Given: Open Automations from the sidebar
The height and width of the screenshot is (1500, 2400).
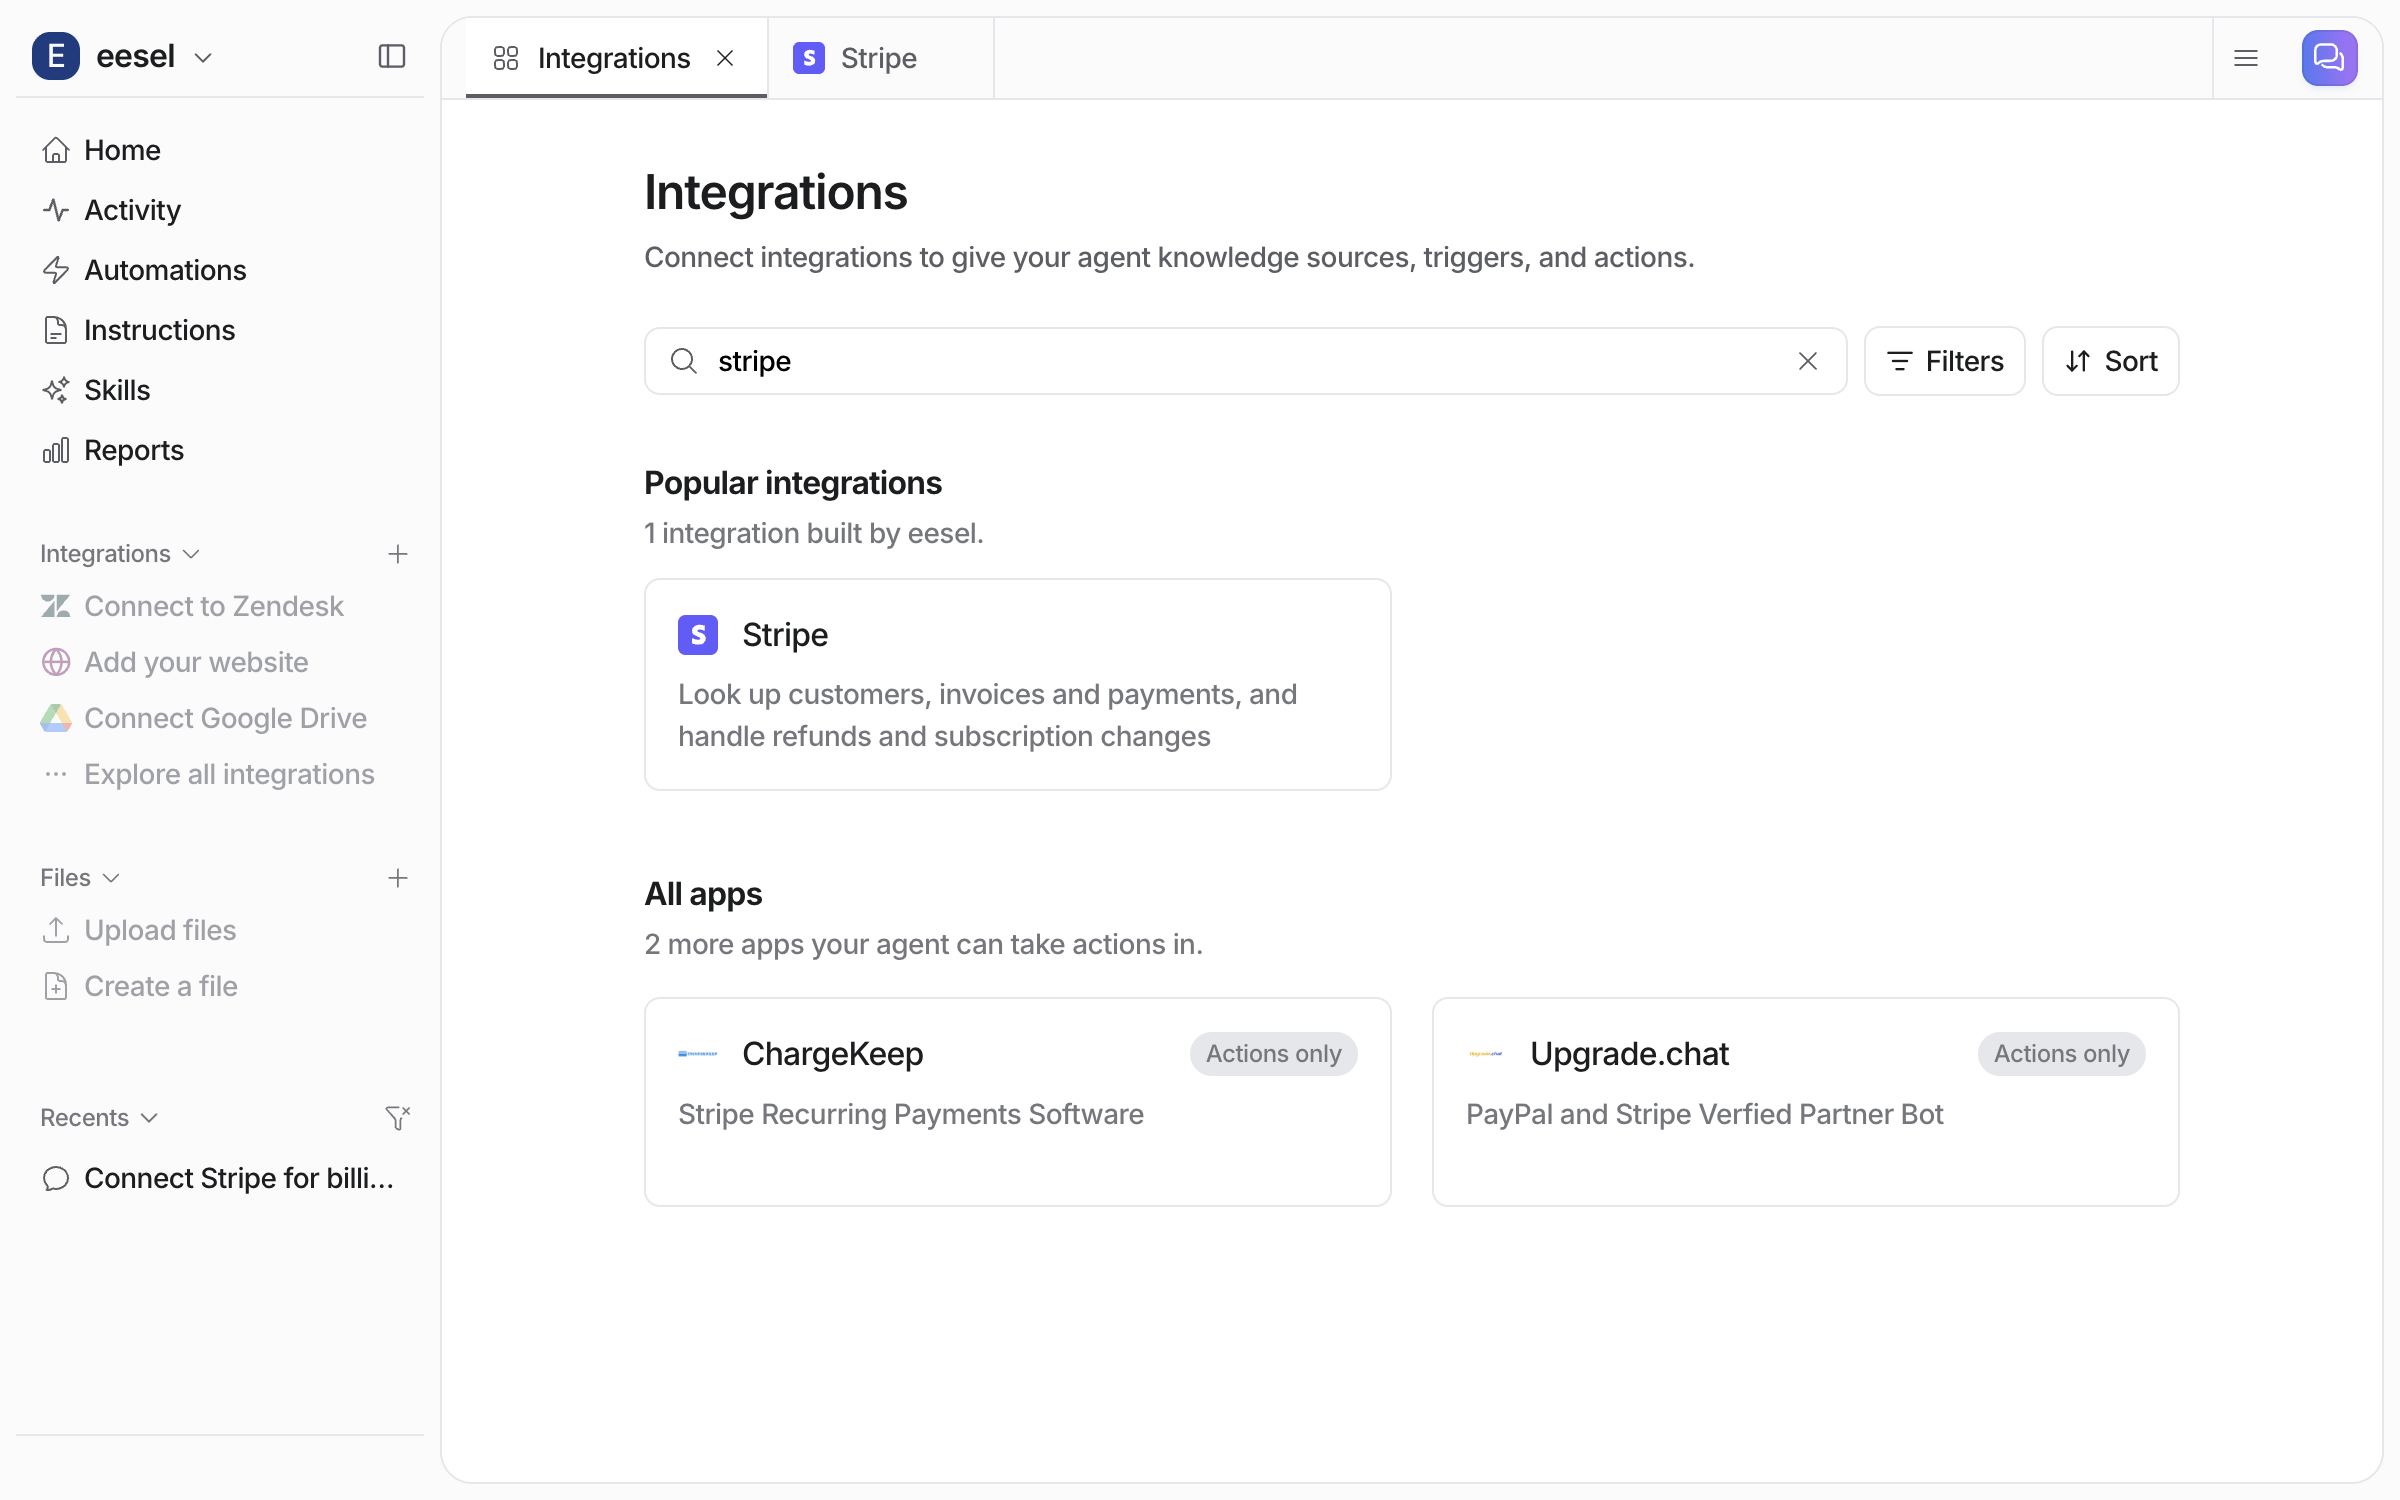Looking at the screenshot, I should (x=220, y=270).
